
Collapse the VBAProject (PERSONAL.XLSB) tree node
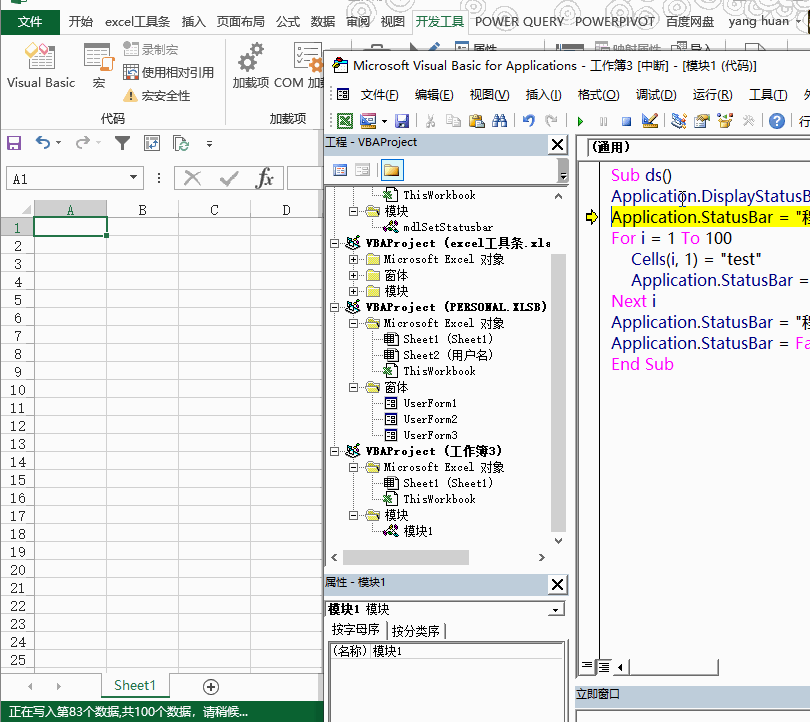[x=336, y=307]
